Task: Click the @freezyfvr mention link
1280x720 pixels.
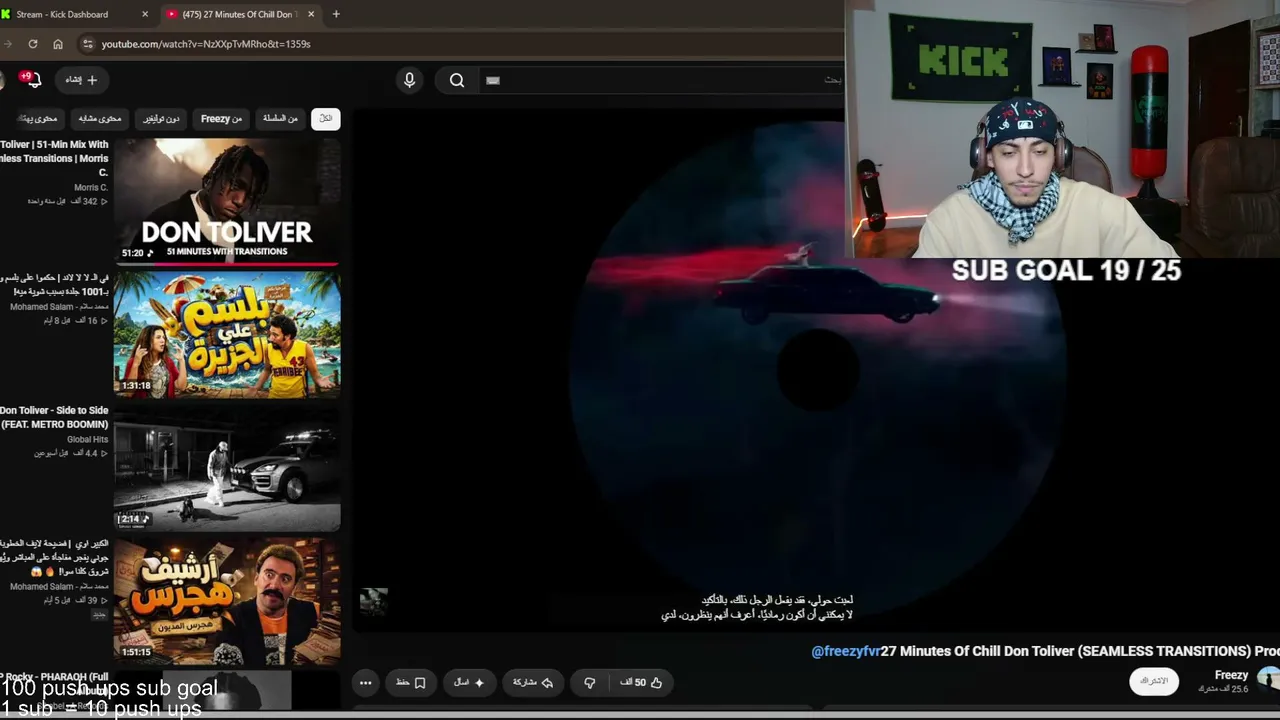Action: [846, 651]
